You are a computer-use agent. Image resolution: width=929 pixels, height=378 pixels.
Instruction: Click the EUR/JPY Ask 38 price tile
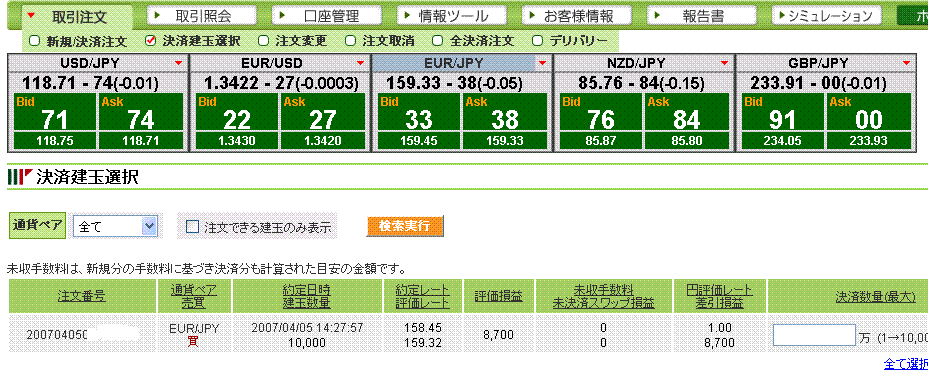[505, 113]
